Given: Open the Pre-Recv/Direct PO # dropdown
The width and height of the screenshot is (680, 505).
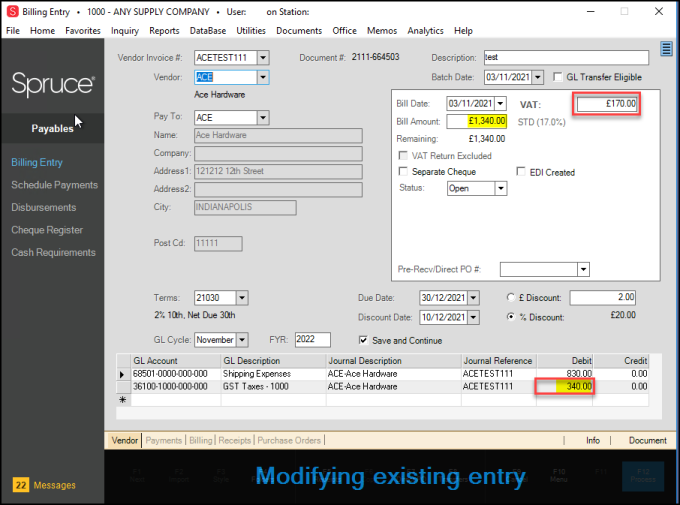Looking at the screenshot, I should pos(583,269).
